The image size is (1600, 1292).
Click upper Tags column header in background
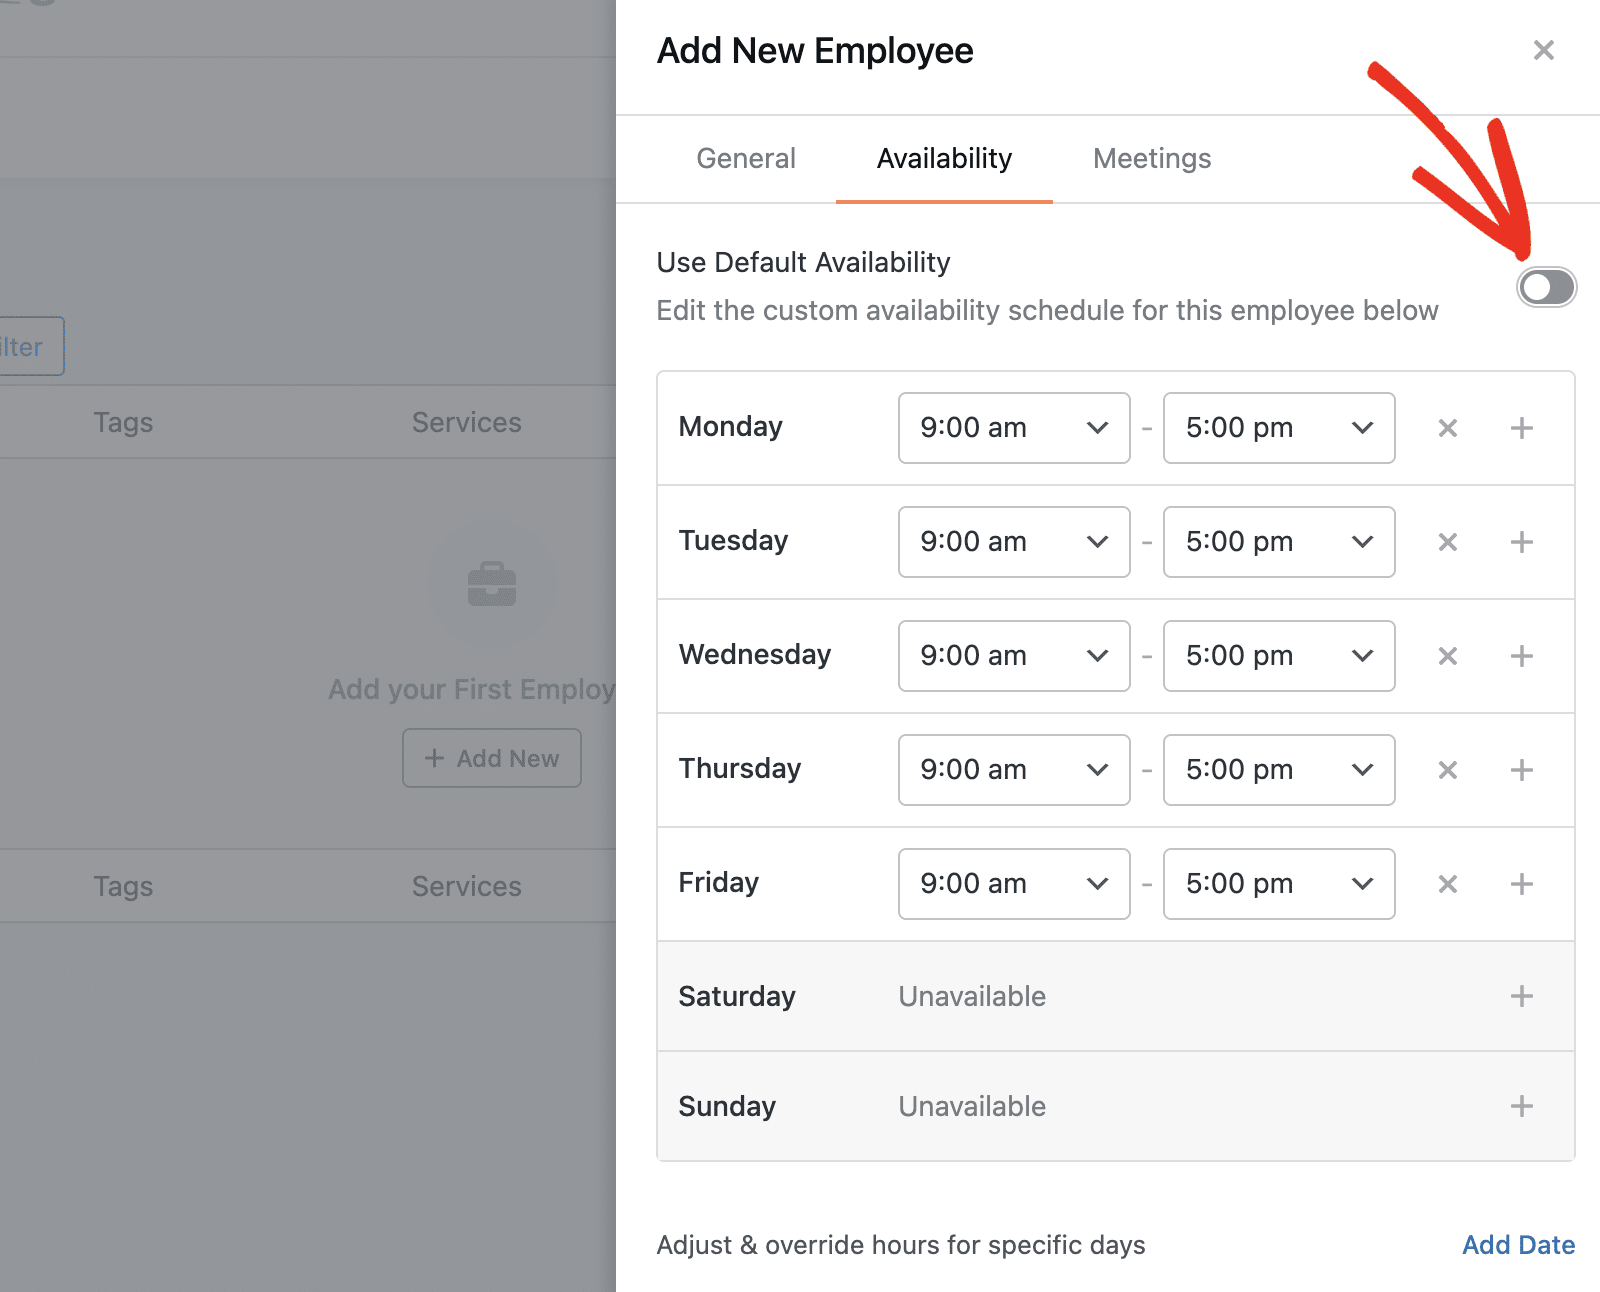point(123,422)
